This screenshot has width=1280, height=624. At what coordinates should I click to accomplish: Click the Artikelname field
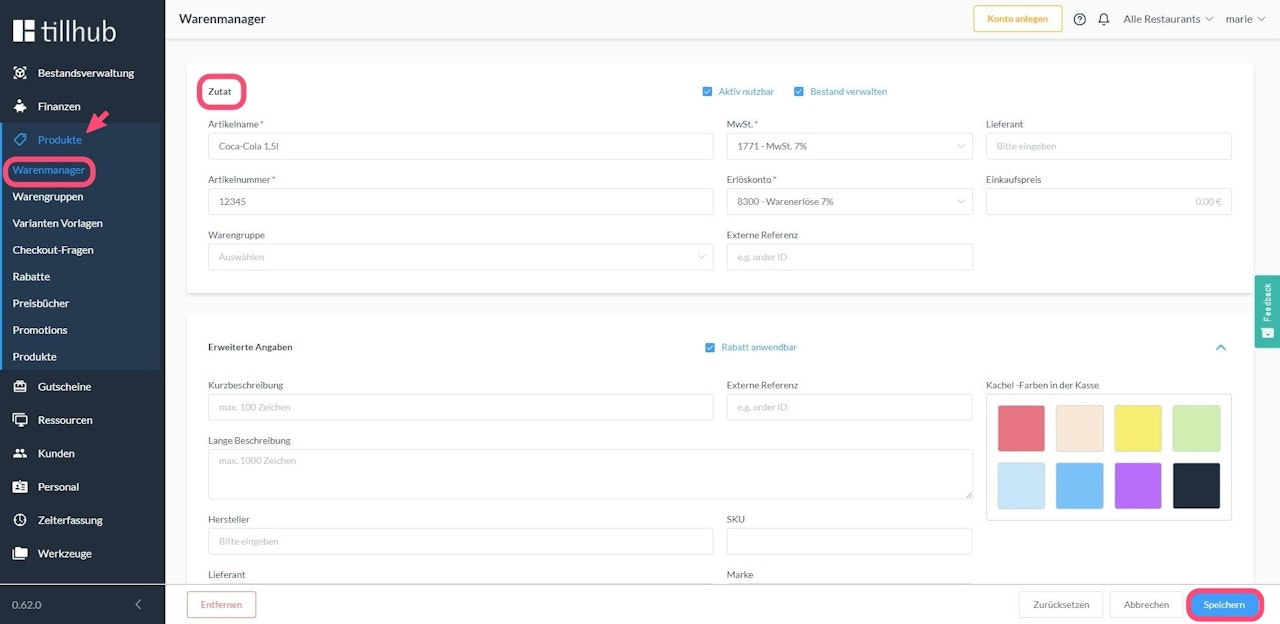point(461,146)
